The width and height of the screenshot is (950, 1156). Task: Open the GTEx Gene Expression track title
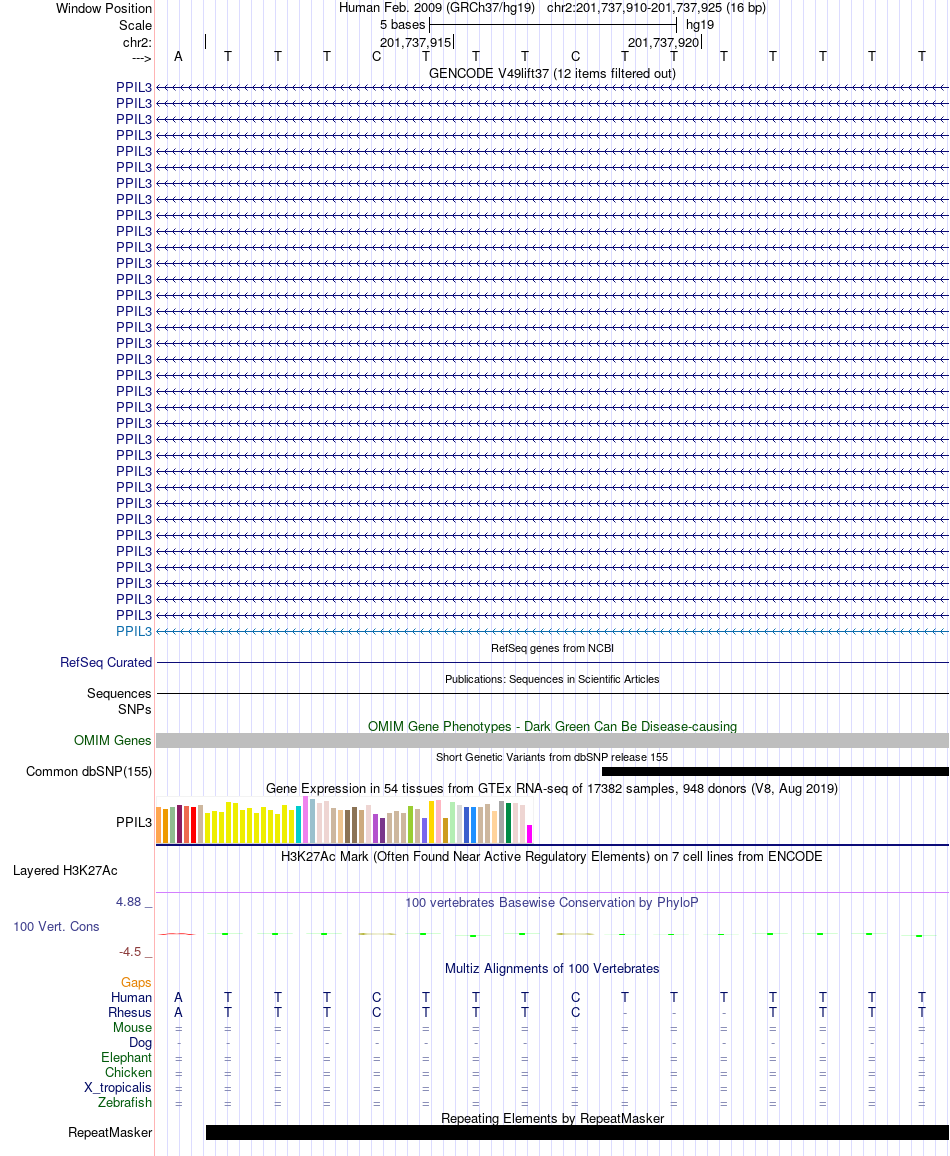pos(552,789)
